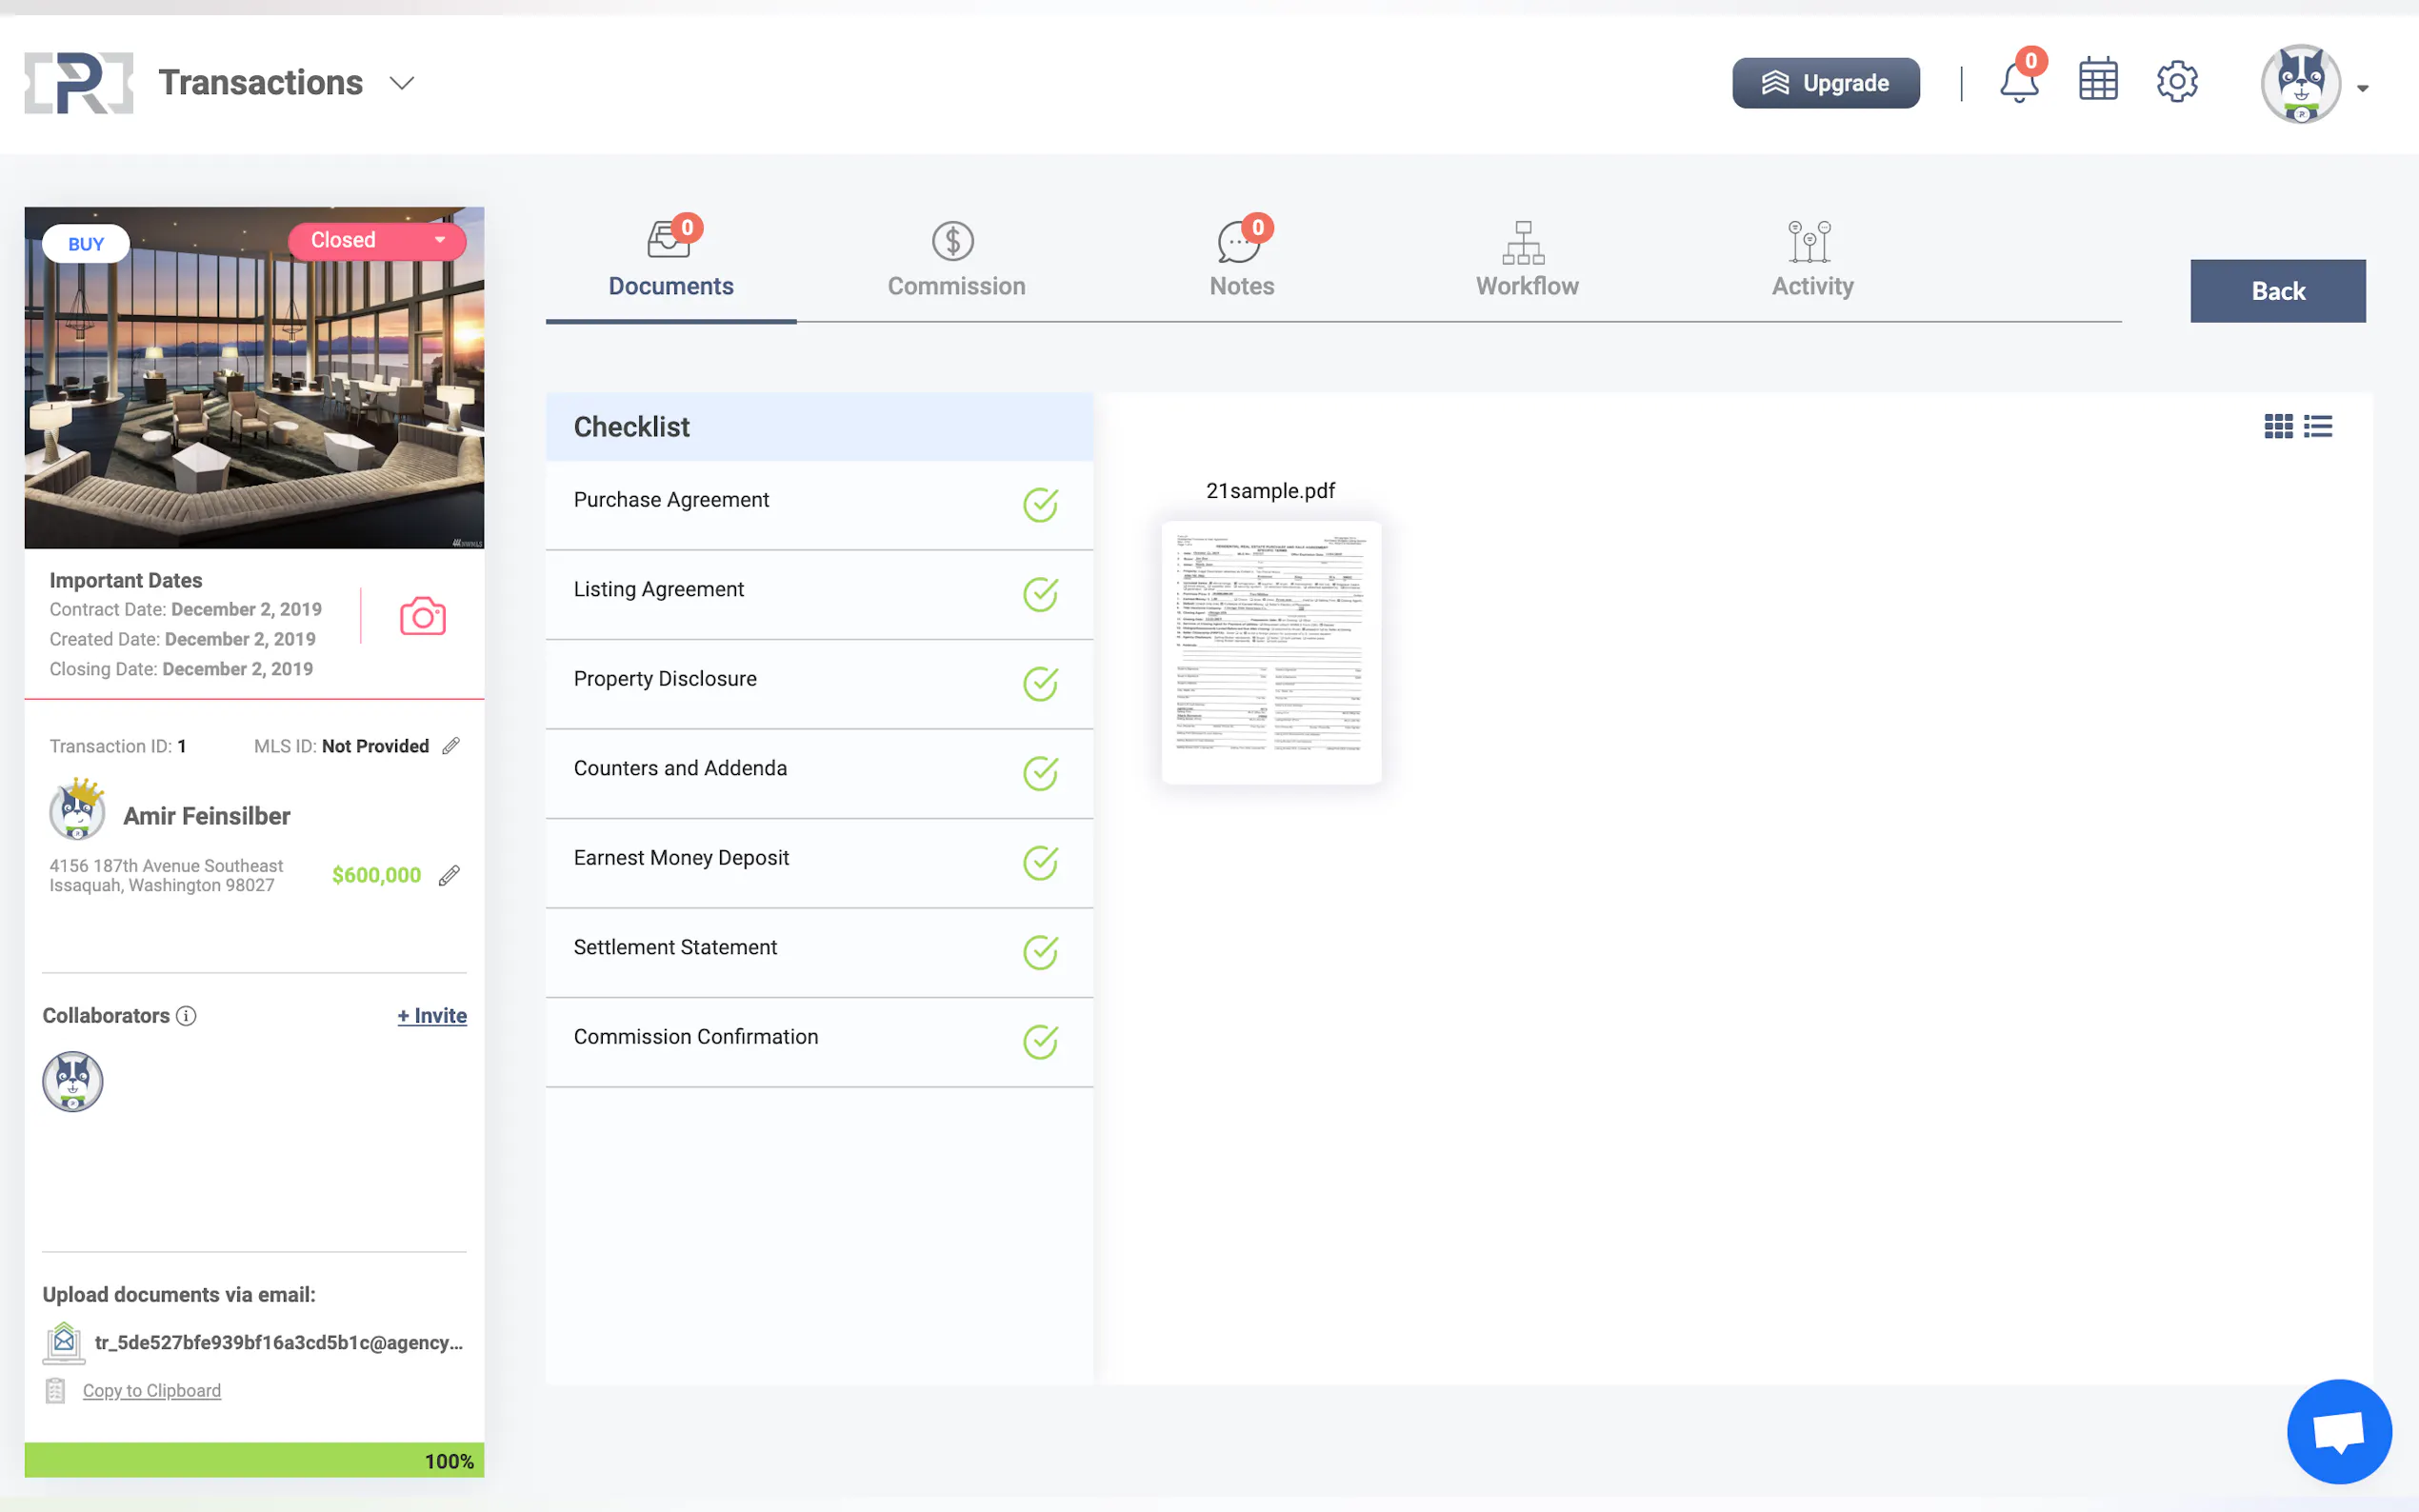Select the Settlement Statement row

tap(819, 952)
